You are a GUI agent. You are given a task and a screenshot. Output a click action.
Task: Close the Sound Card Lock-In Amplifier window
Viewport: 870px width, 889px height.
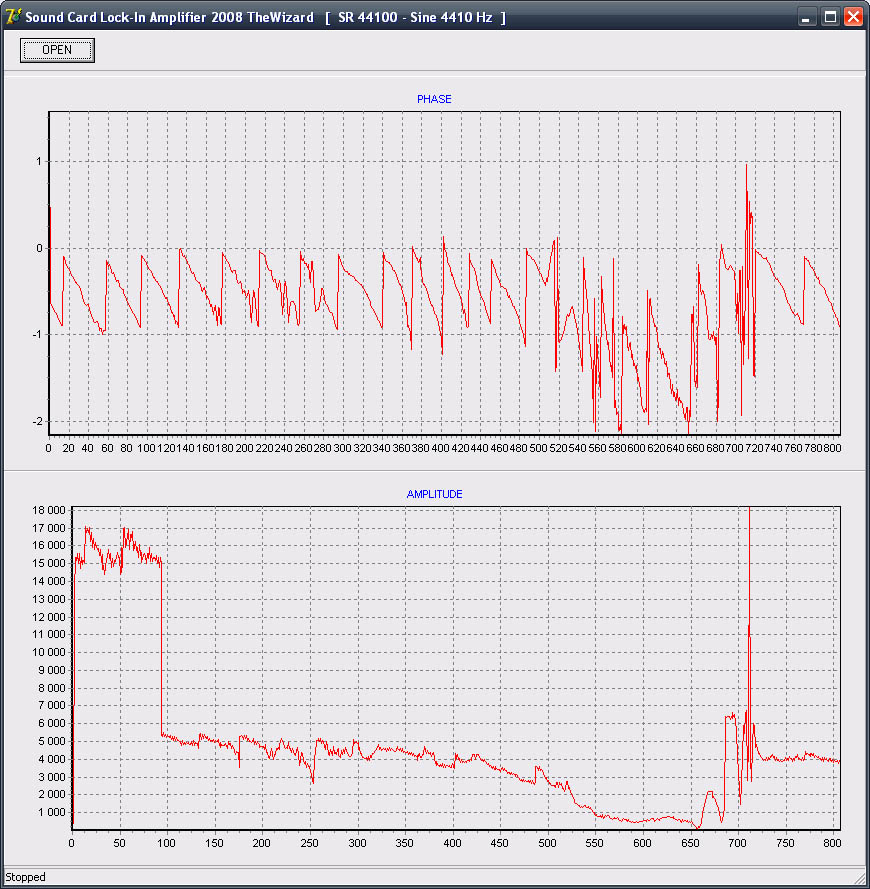click(852, 17)
